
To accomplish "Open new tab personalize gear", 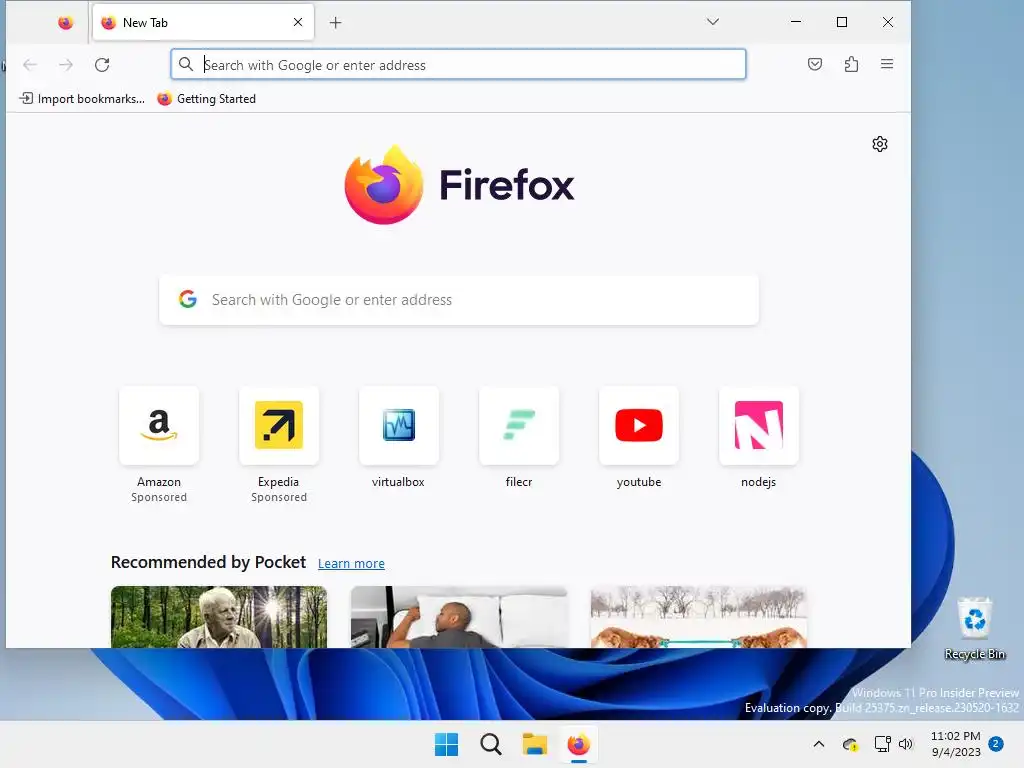I will point(880,144).
